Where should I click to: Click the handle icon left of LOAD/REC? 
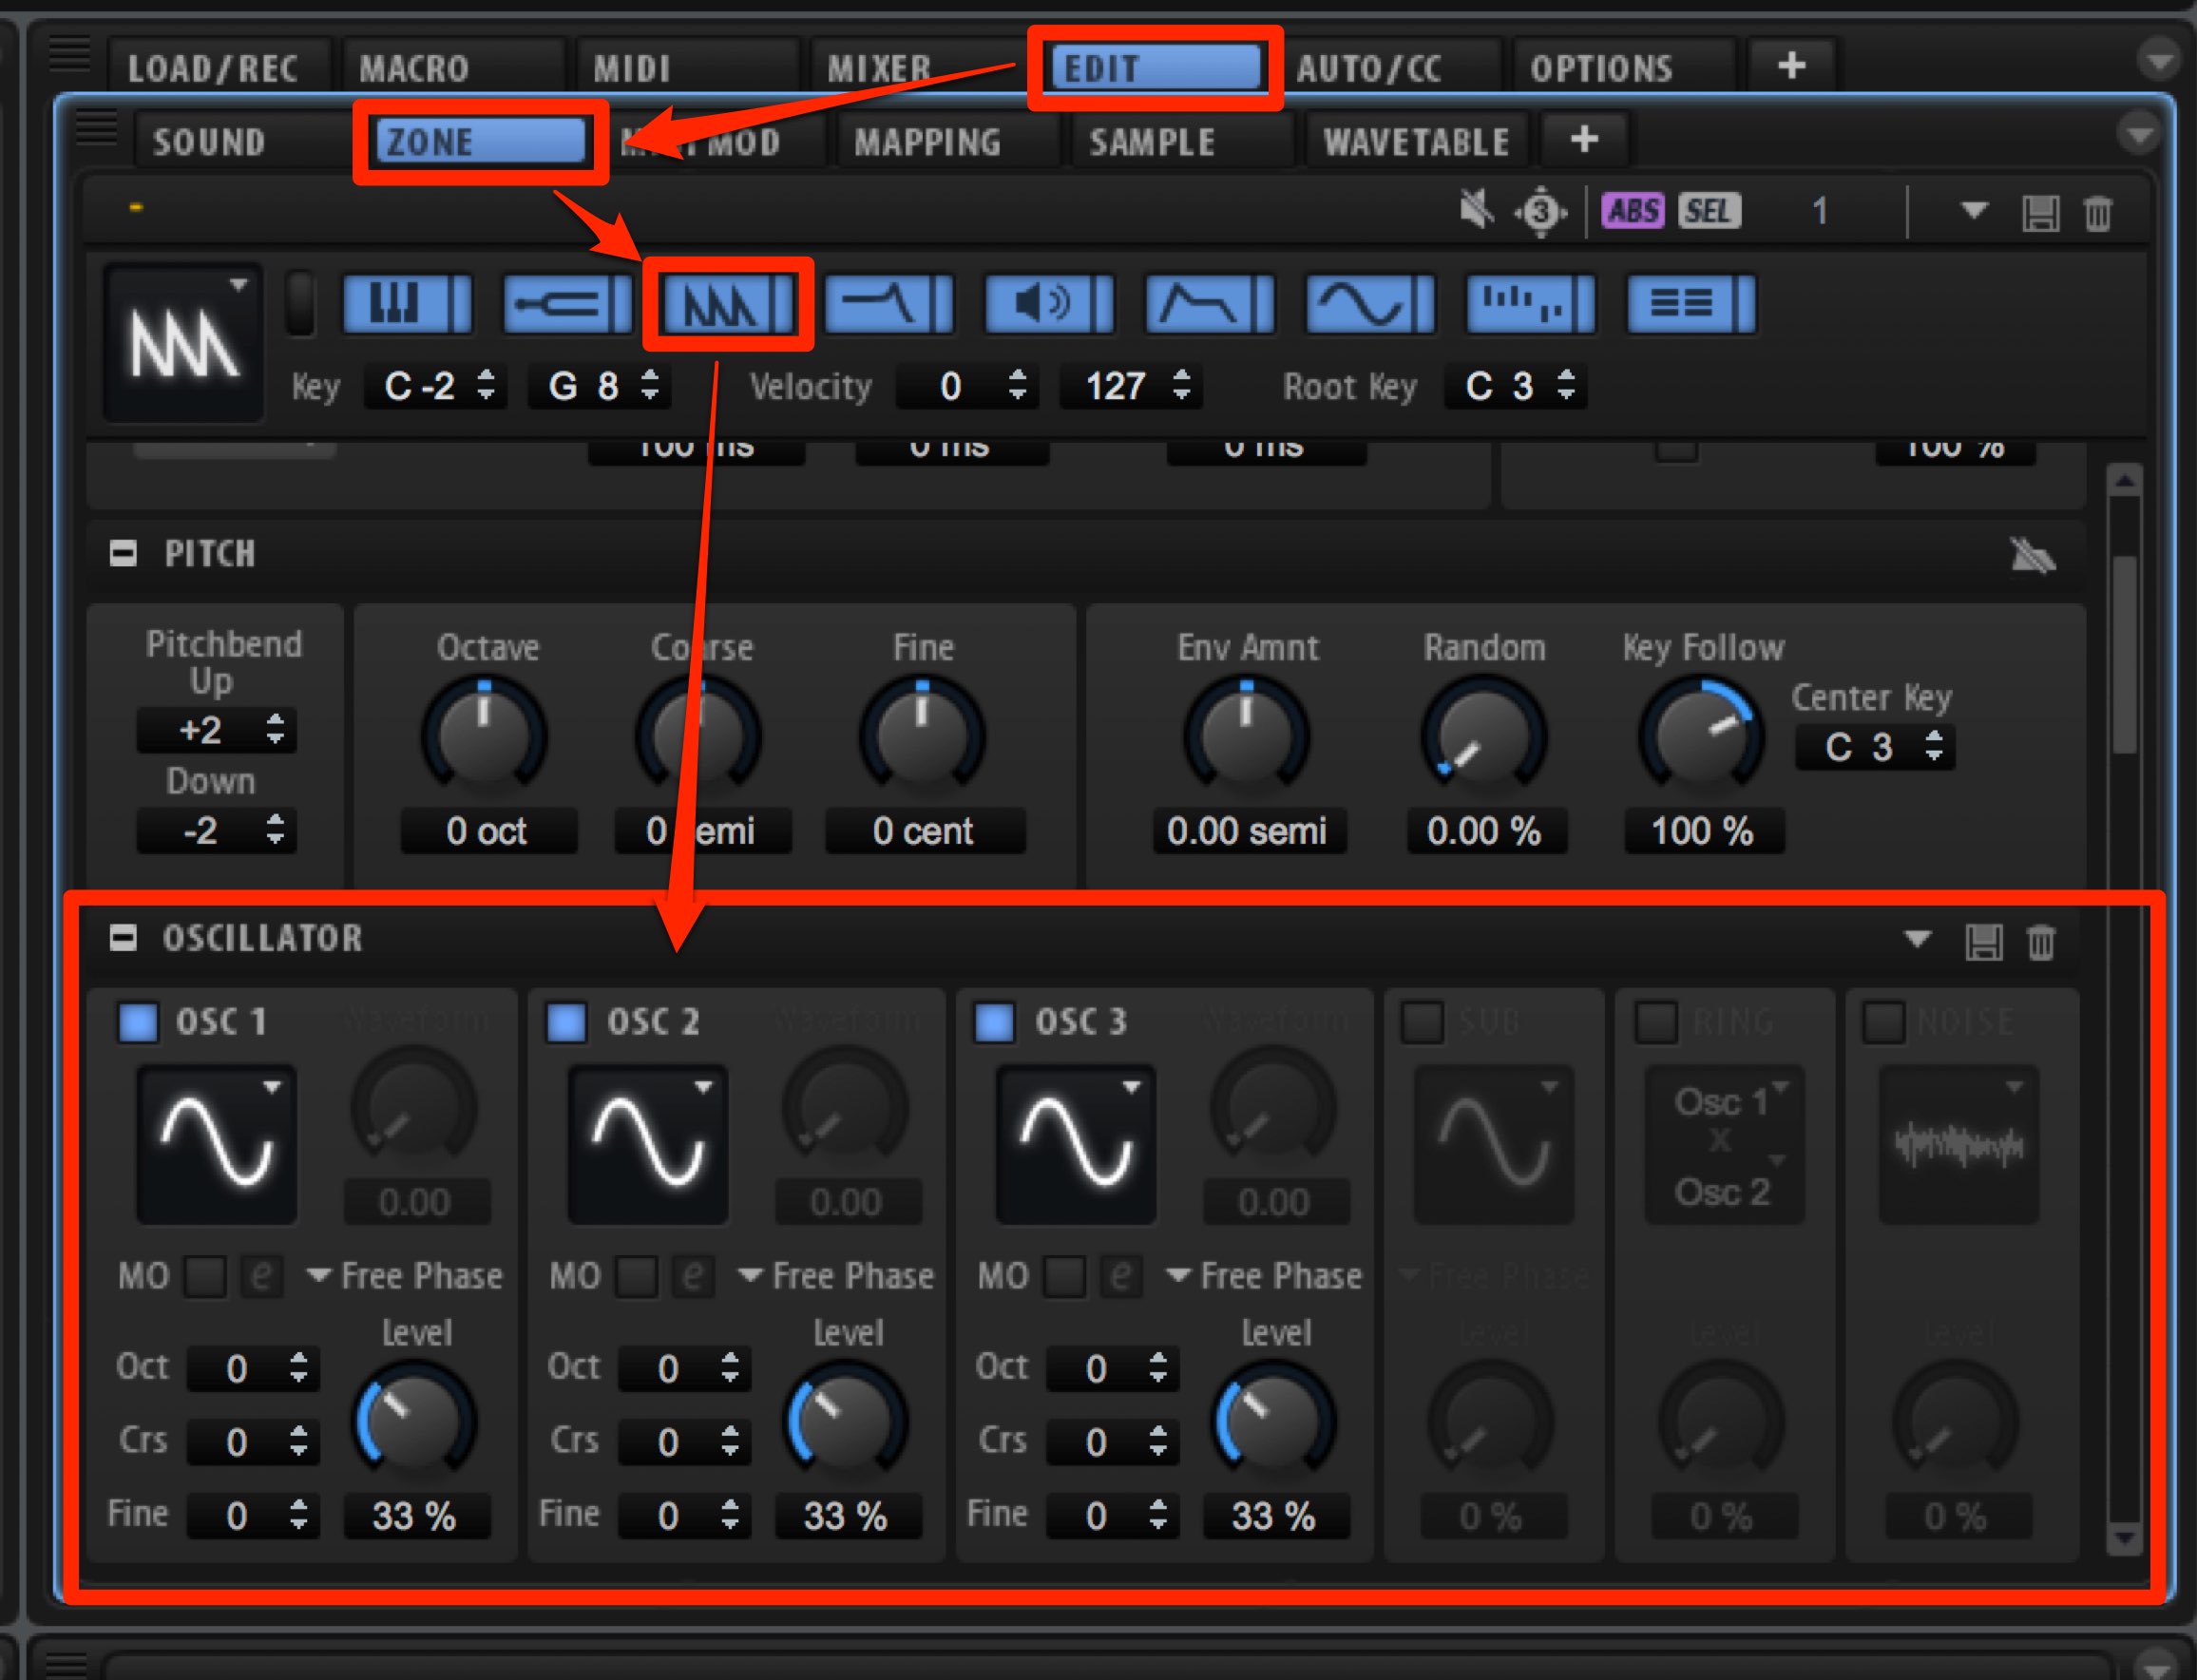[x=70, y=53]
